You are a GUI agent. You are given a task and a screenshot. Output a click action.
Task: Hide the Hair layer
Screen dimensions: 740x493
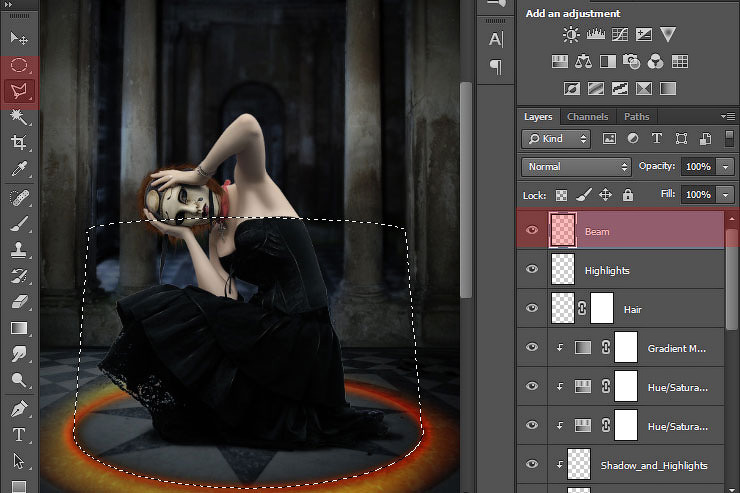pyautogui.click(x=532, y=309)
